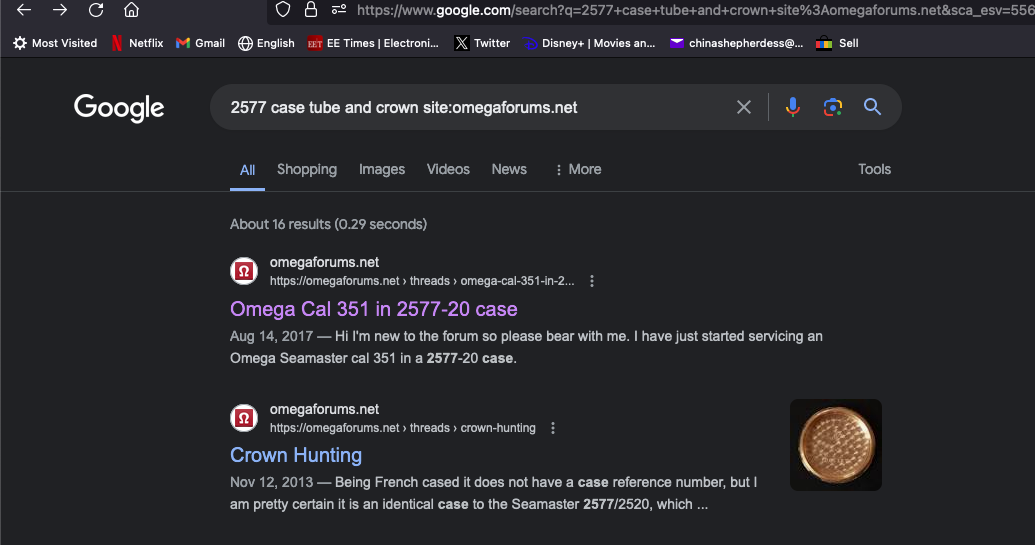Image resolution: width=1035 pixels, height=545 pixels.
Task: Open the Netflix bookmark
Action: (137, 43)
